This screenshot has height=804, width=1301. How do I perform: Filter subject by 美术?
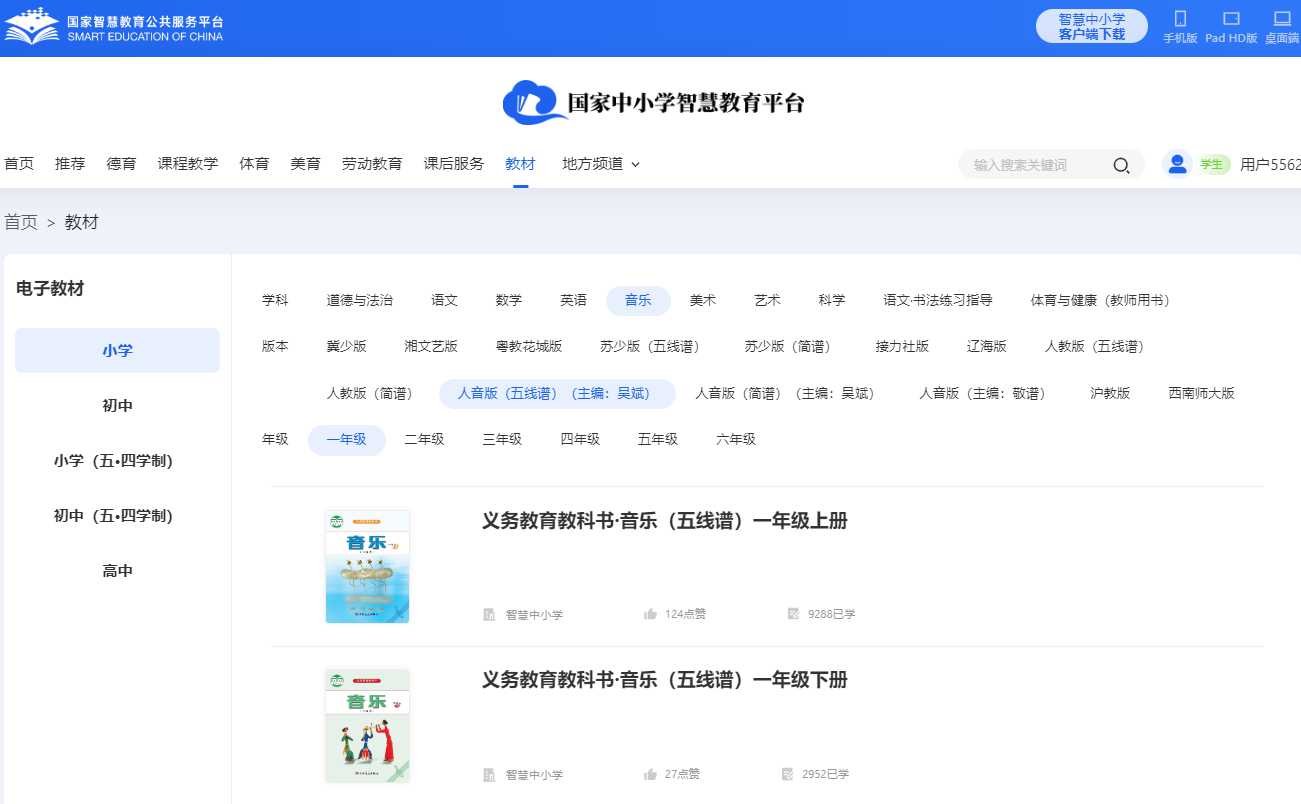click(x=703, y=300)
